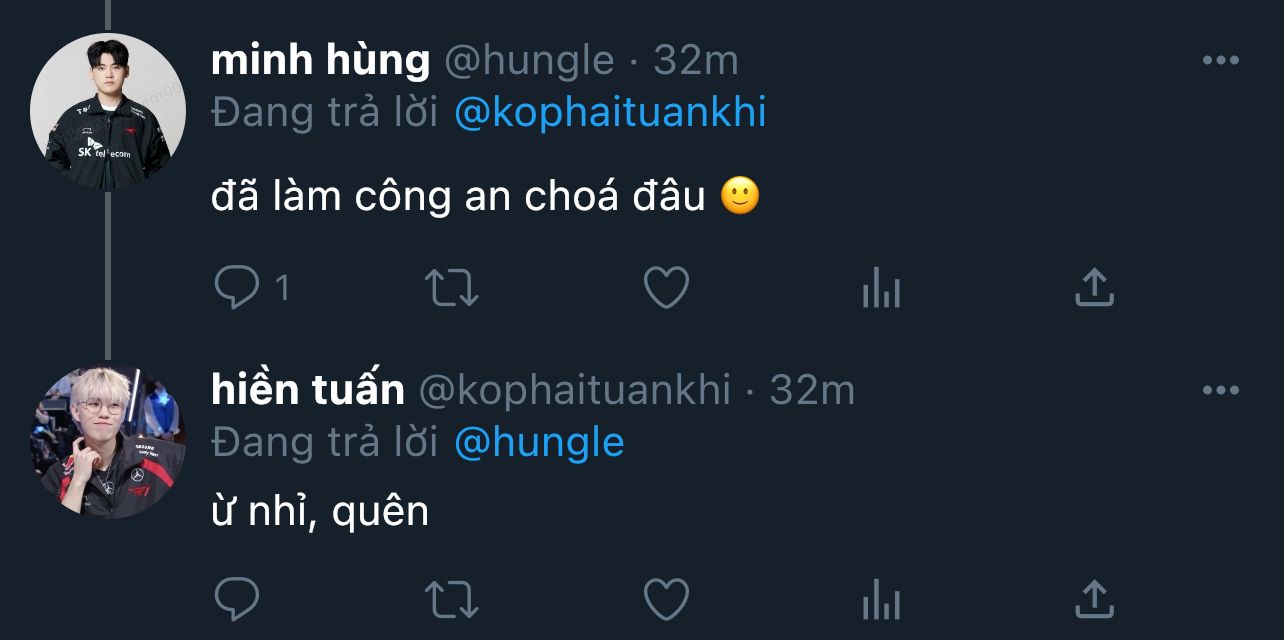View analytics for hiền tuấn's tweet
The width and height of the screenshot is (1284, 640).
click(881, 601)
